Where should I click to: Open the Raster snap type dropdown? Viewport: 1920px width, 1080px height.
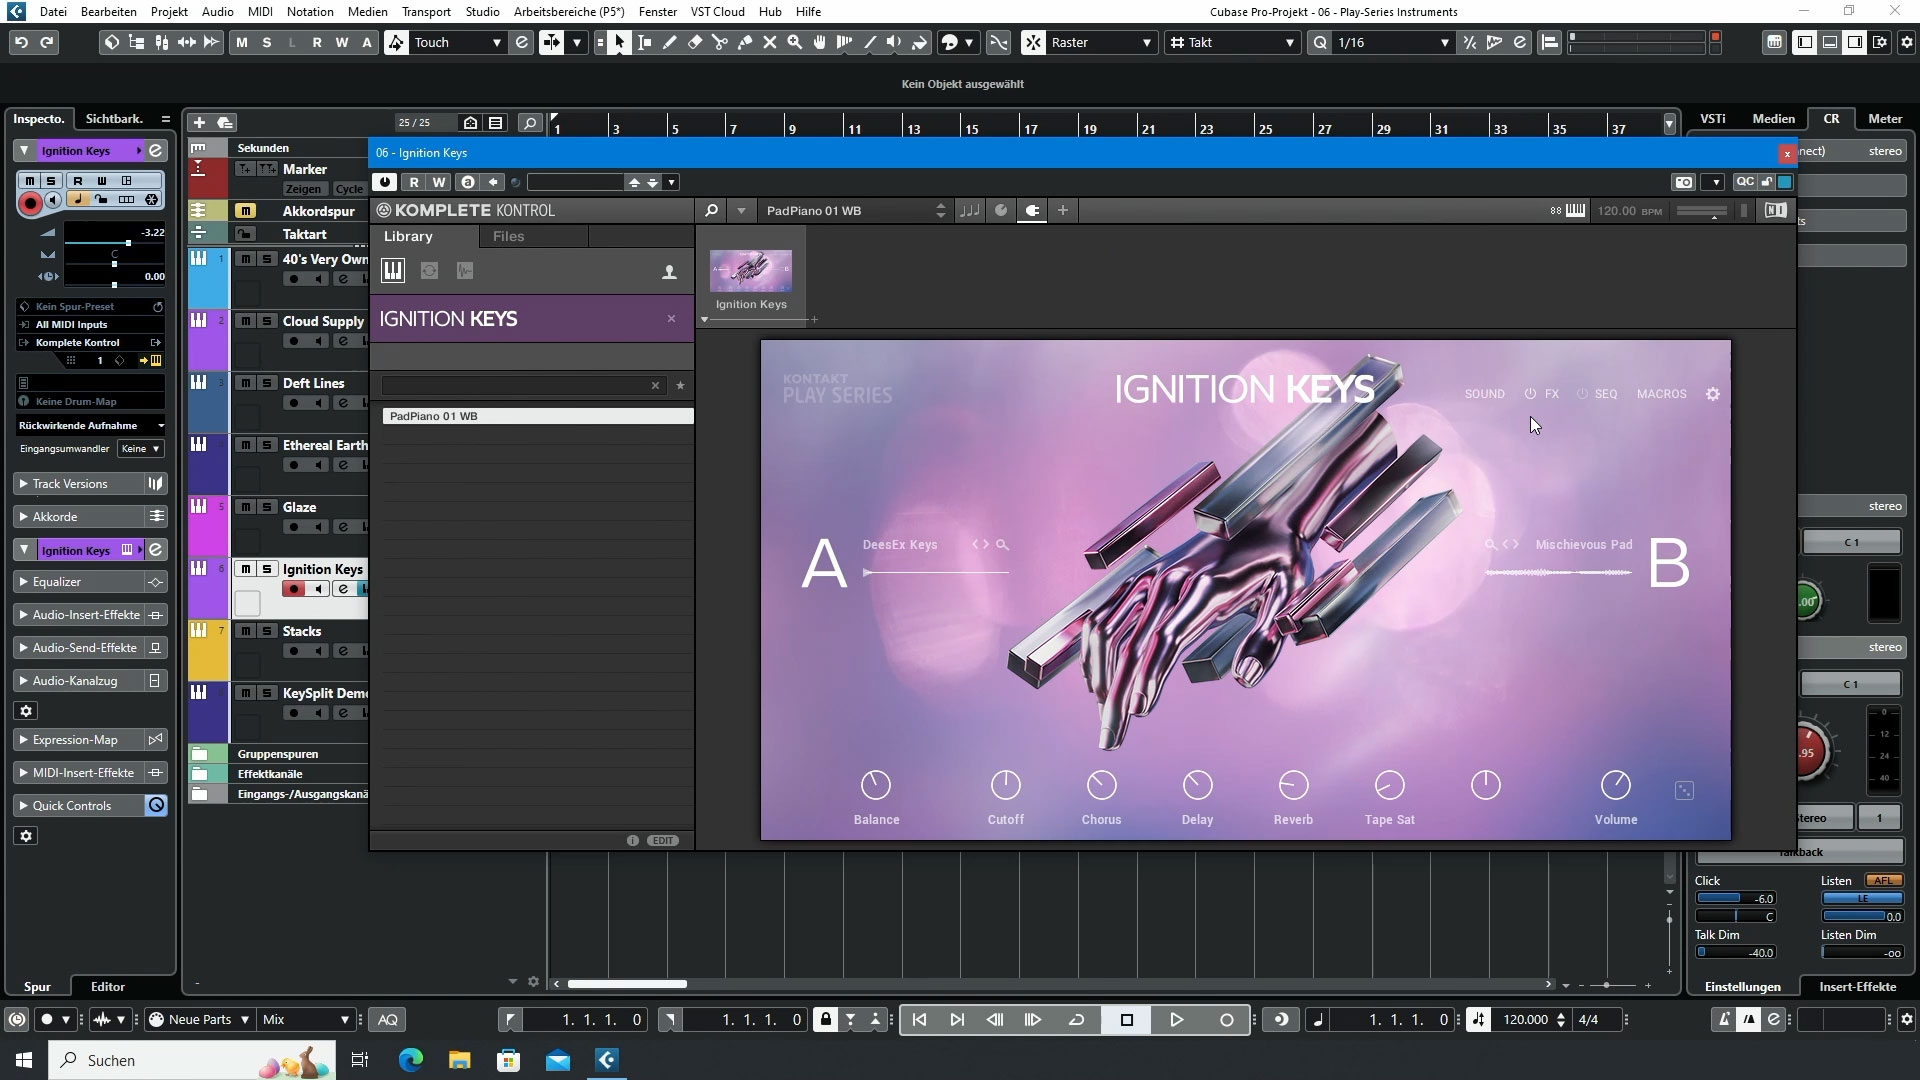coord(1101,42)
